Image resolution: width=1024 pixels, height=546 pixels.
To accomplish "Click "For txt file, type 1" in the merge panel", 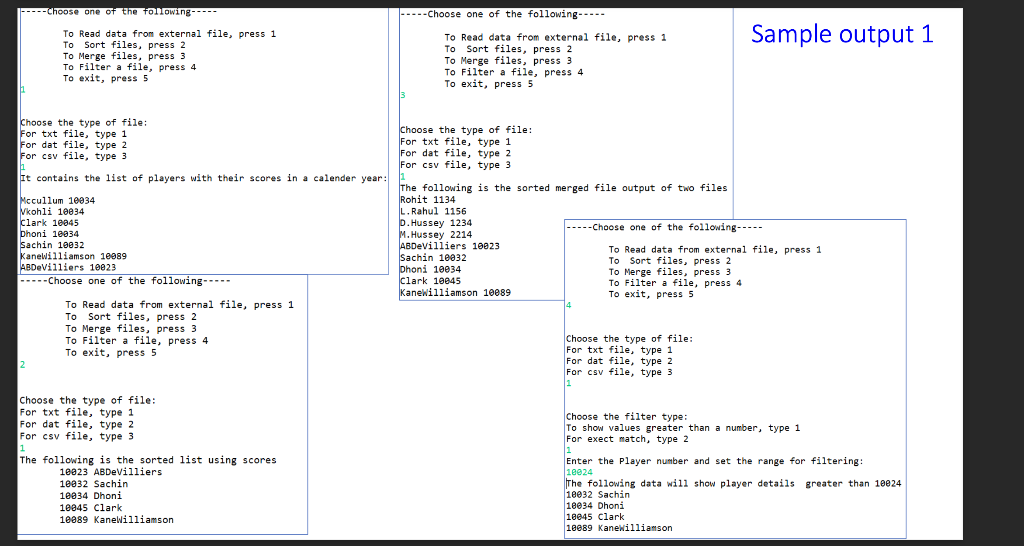I will (x=455, y=142).
